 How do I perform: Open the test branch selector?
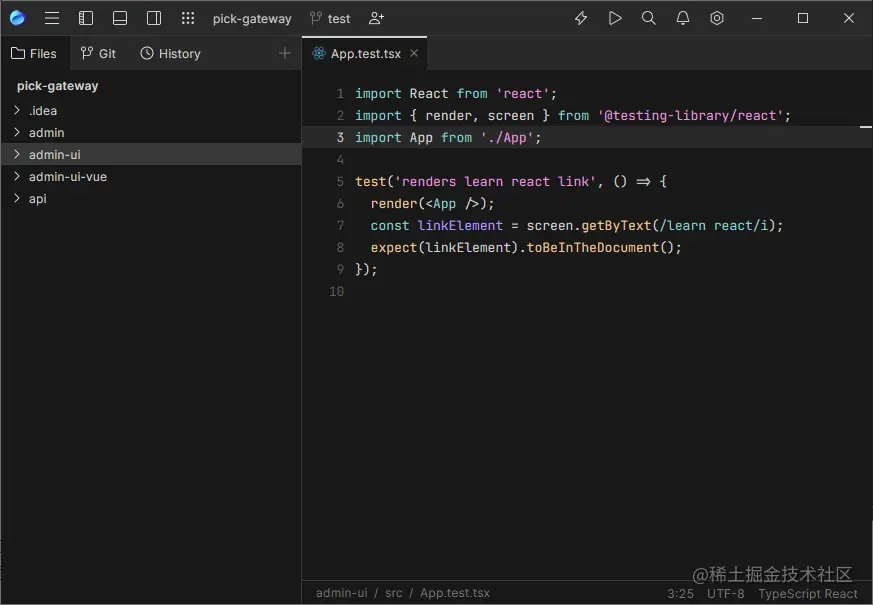tap(330, 19)
